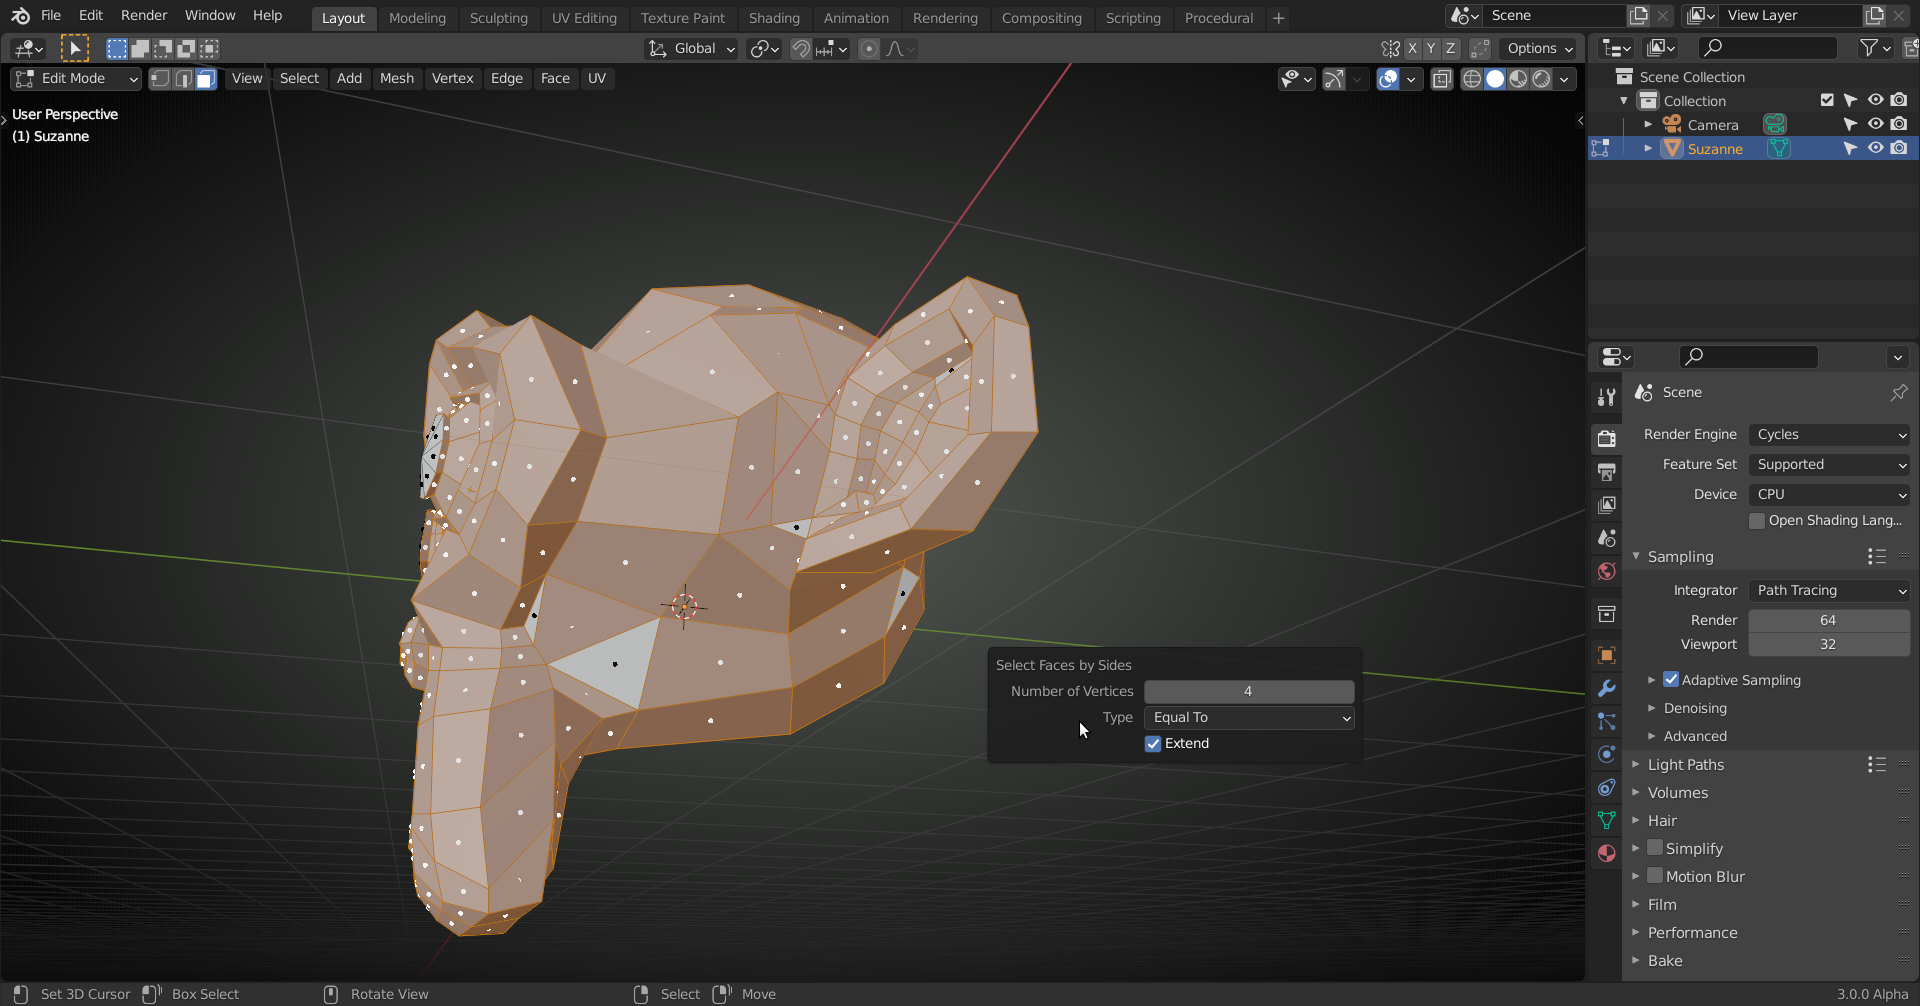Hide Suzanne in viewport via eye icon
1920x1006 pixels.
click(1876, 148)
